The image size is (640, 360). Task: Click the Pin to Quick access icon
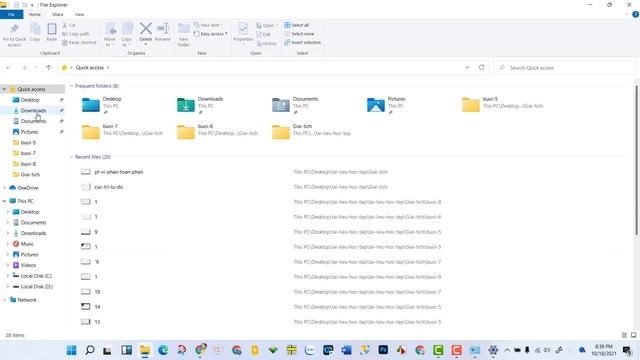pos(14,29)
